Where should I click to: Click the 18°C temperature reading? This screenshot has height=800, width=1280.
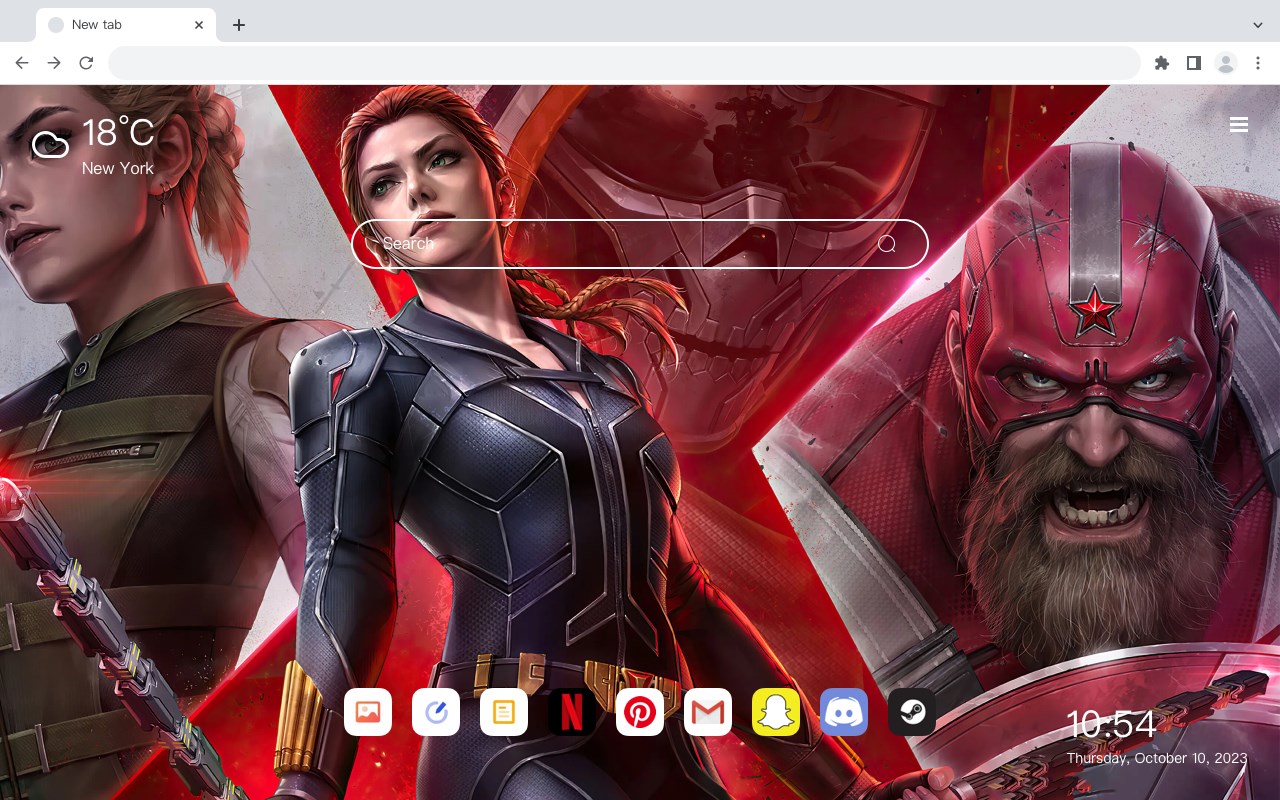[x=118, y=133]
